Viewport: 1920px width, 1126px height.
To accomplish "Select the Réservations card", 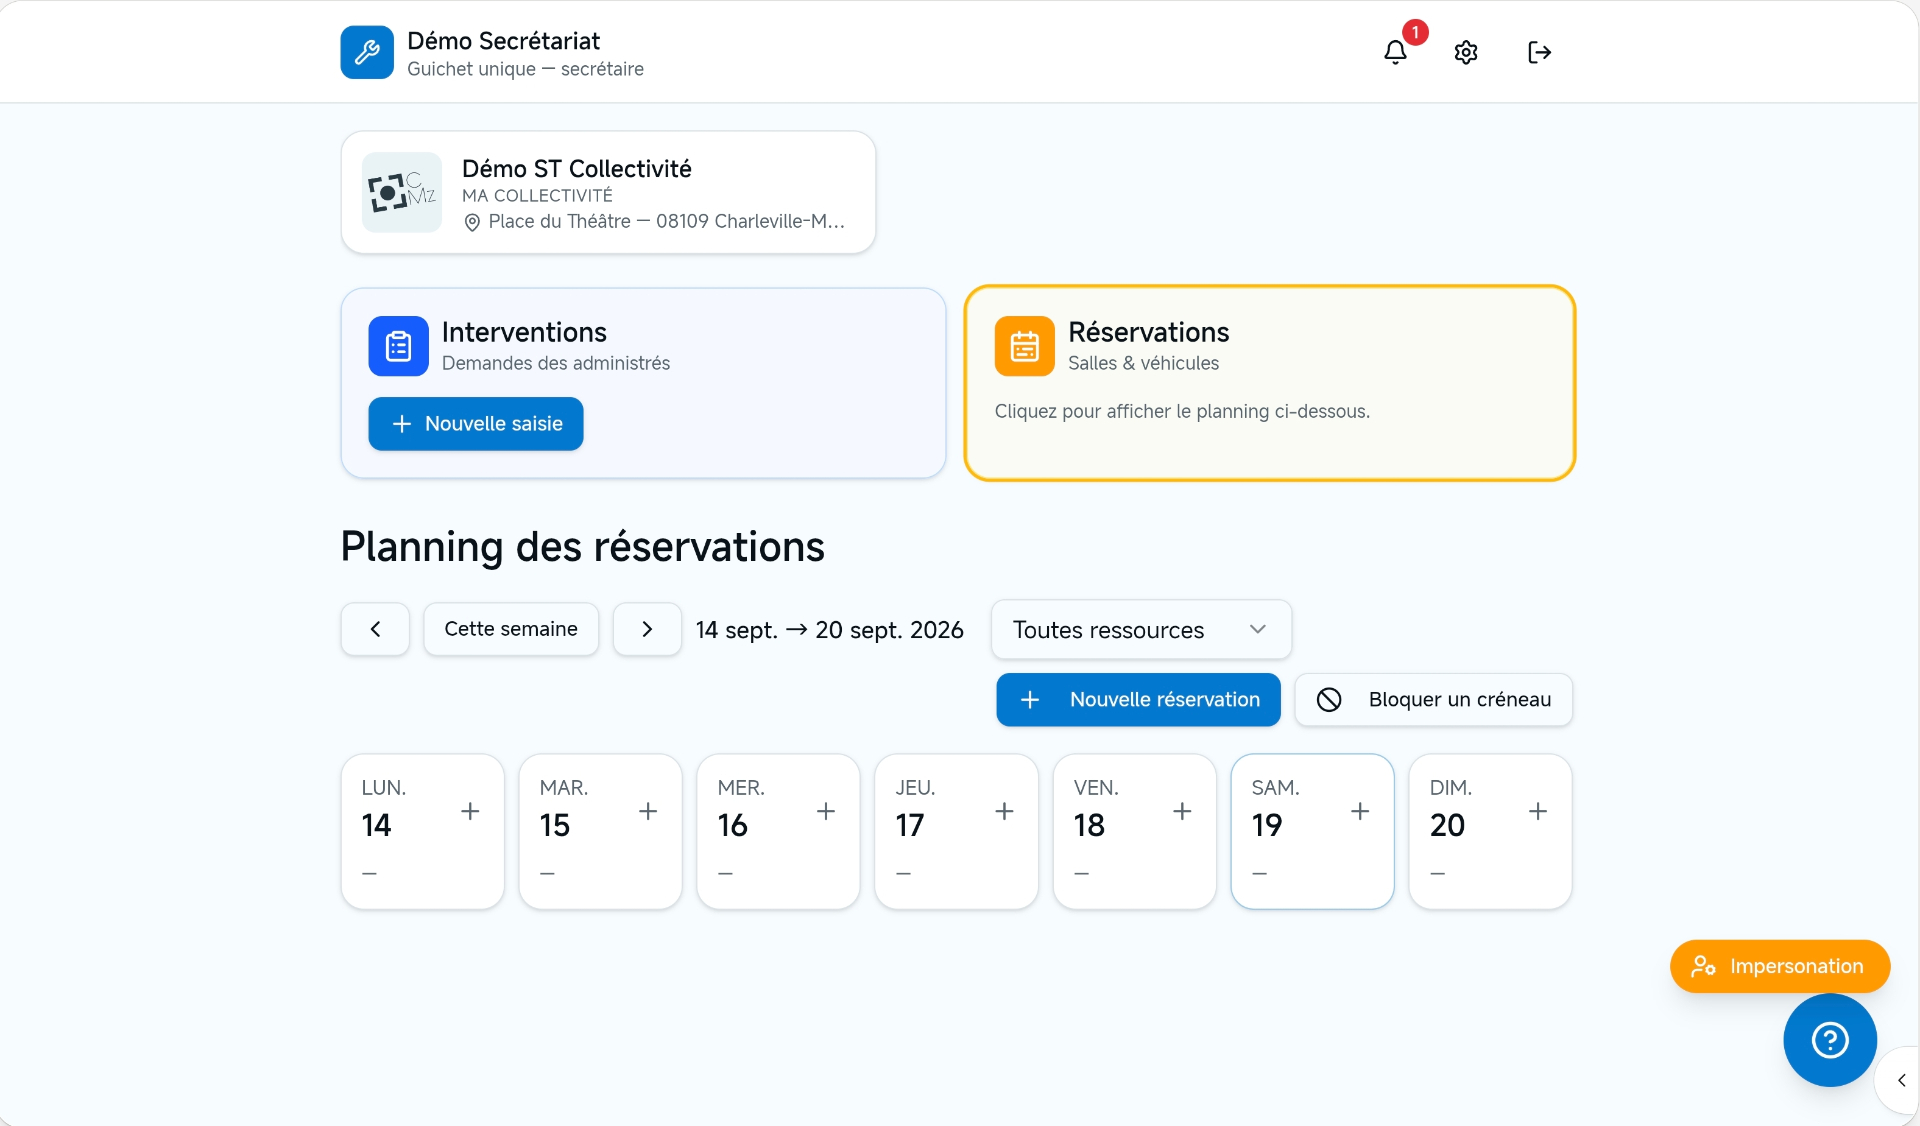I will tap(1270, 383).
